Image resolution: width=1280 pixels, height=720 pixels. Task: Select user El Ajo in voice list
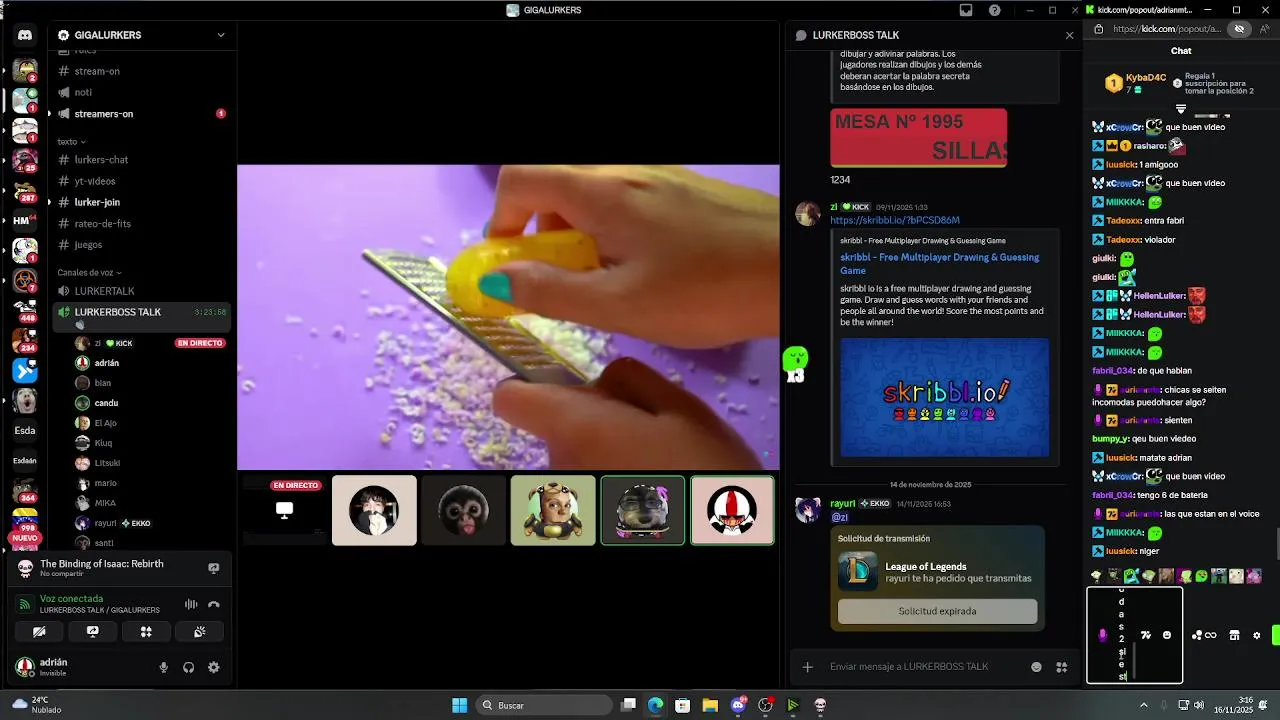tap(105, 423)
